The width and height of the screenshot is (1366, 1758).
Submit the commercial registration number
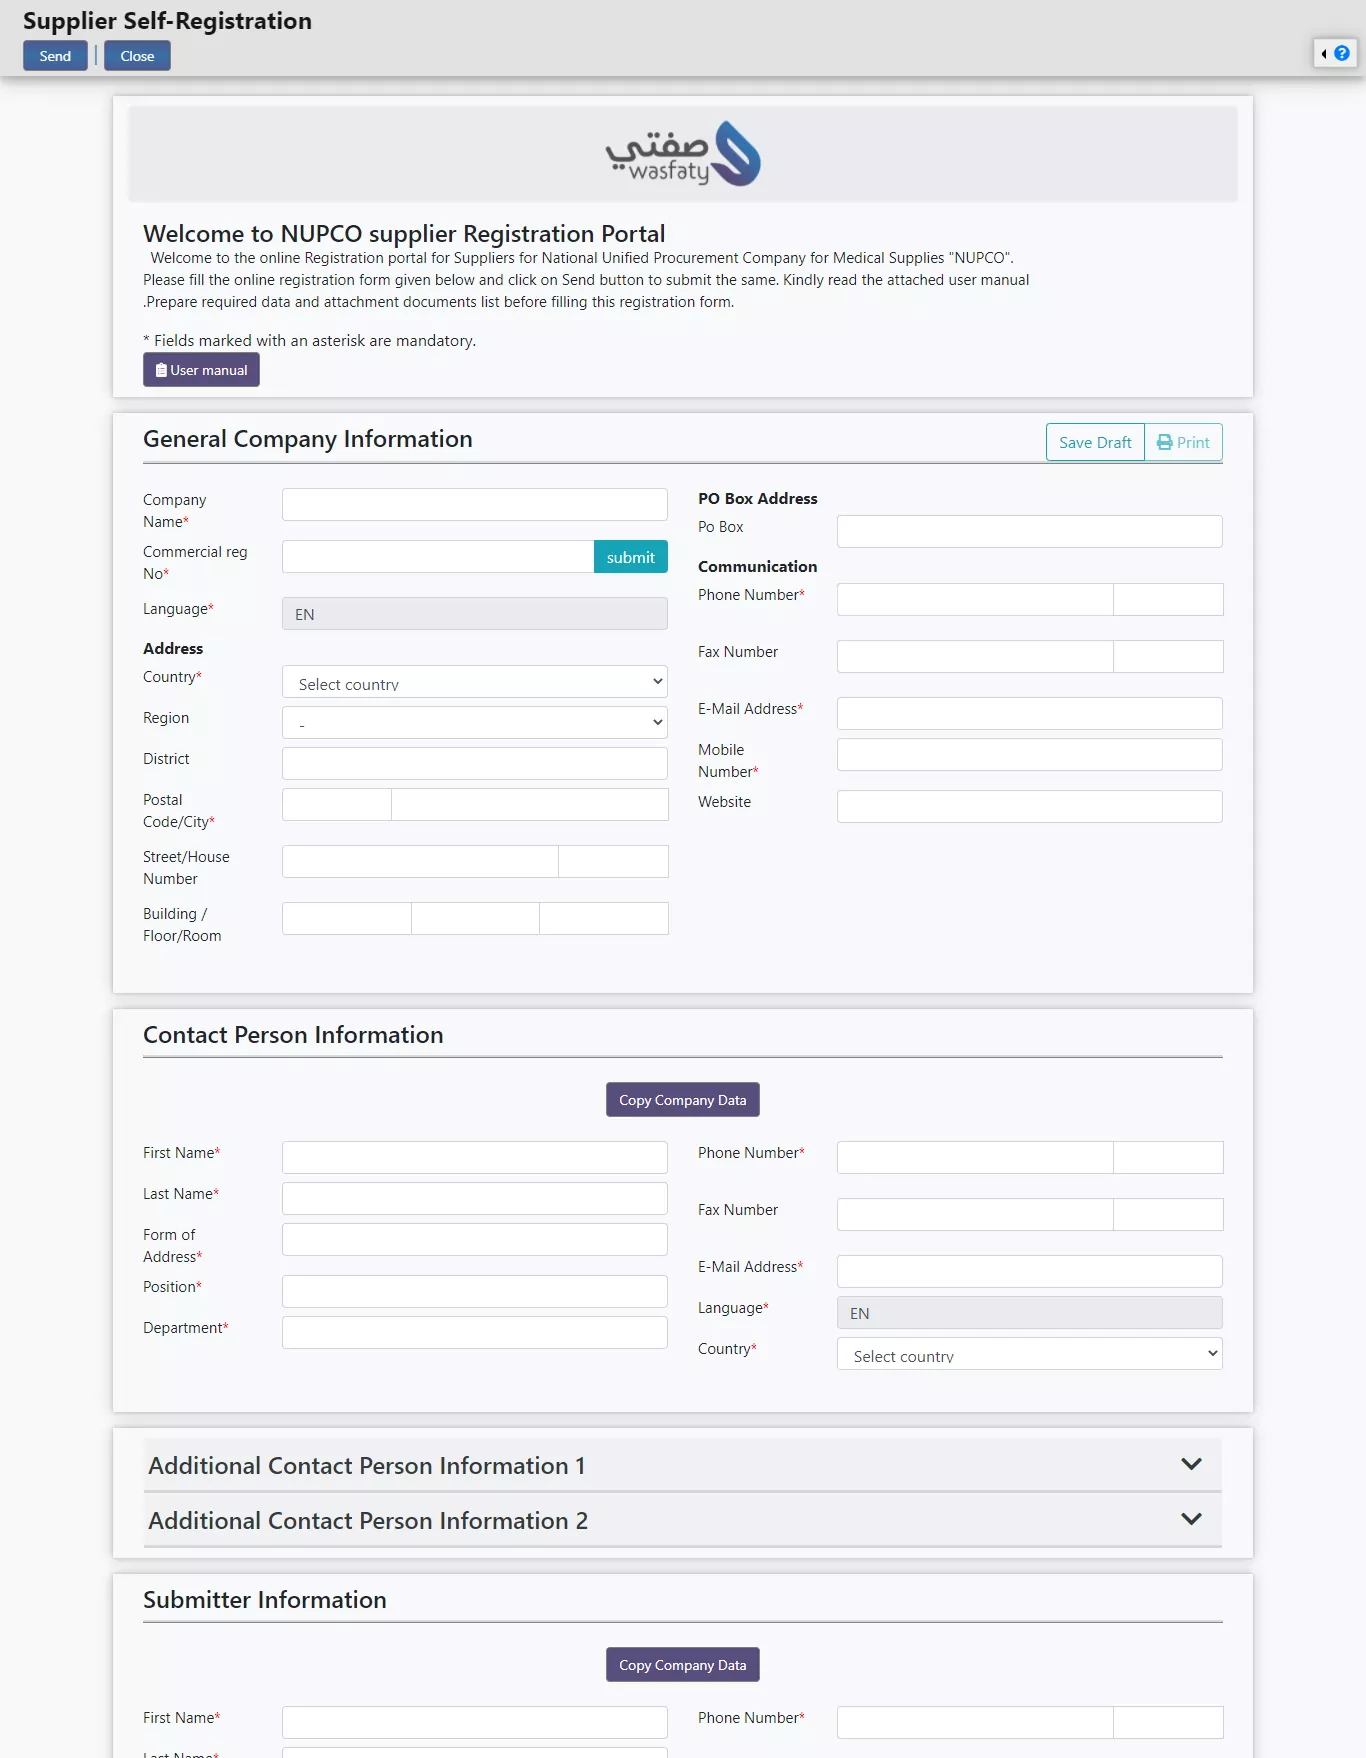(x=630, y=557)
